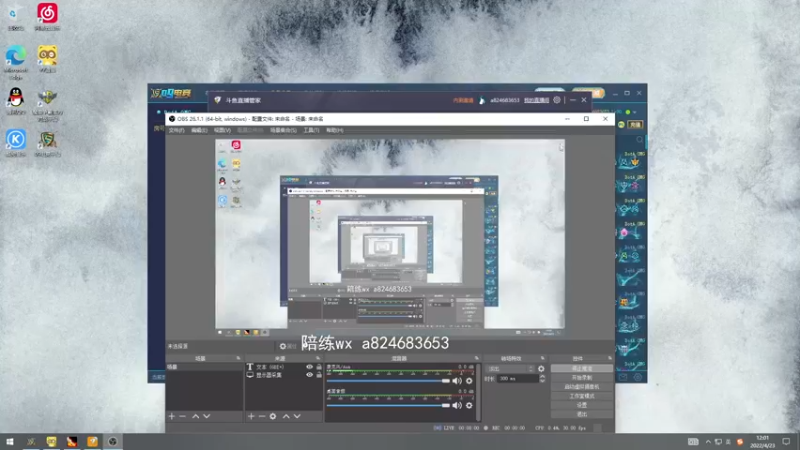This screenshot has height=450, width=800.
Task: Toggle Studio Mode in Controls panel
Action: tap(582, 396)
